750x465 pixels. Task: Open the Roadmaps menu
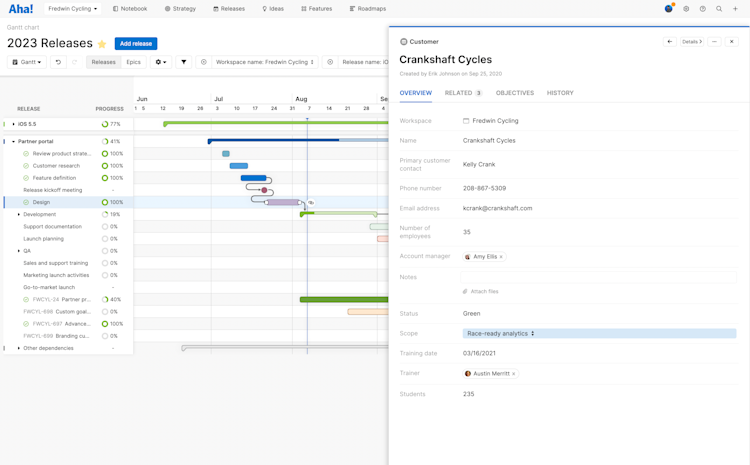tap(368, 9)
